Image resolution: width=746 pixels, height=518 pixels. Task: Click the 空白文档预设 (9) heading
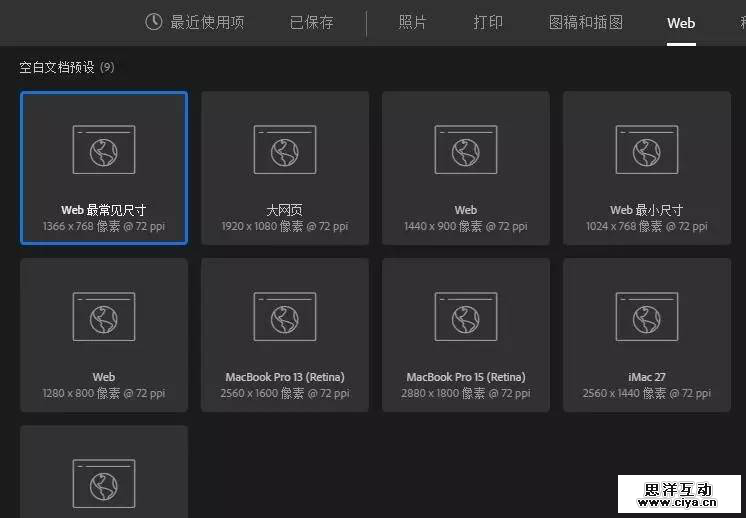(x=67, y=67)
